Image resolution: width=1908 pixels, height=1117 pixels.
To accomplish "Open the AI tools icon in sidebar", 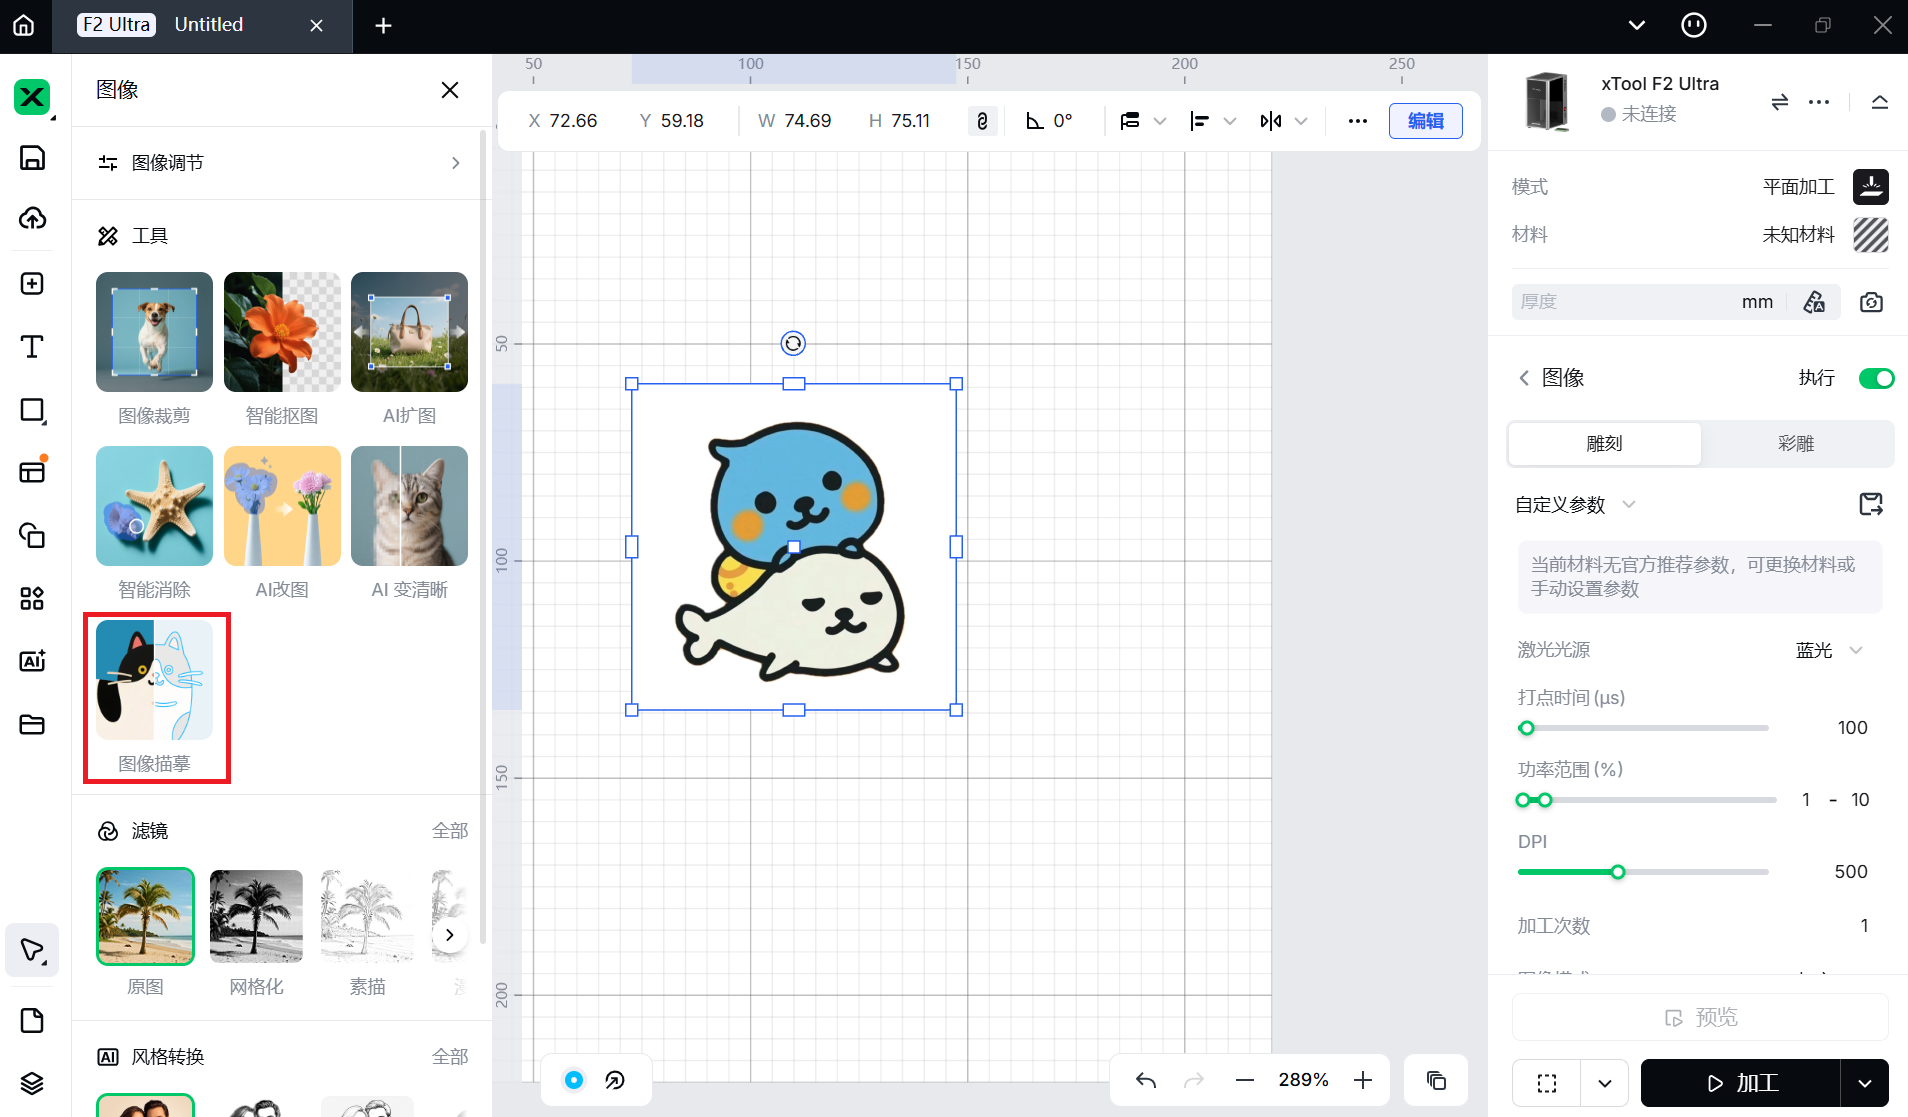I will pyautogui.click(x=32, y=661).
